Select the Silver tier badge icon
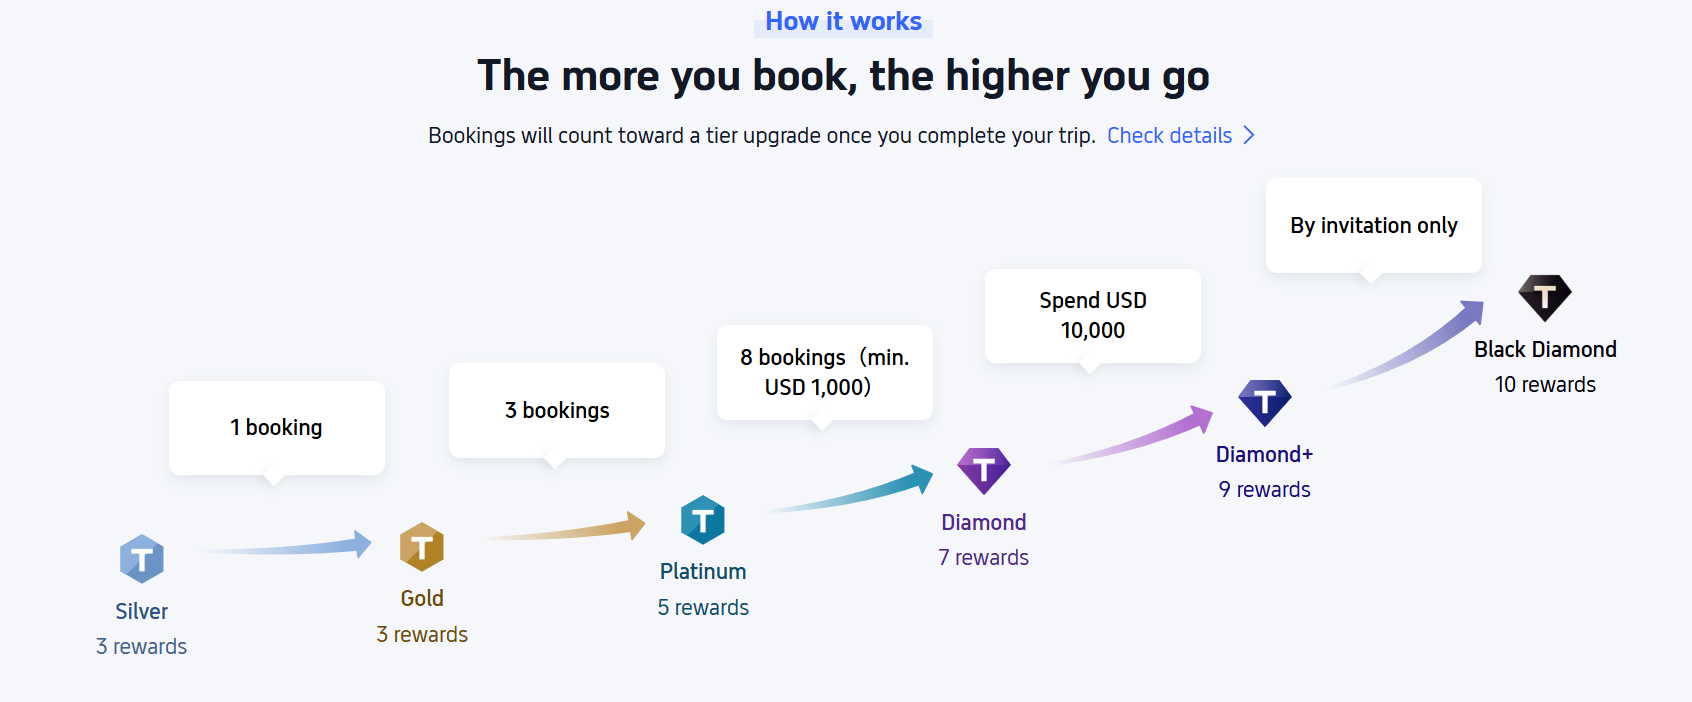Viewport: 1692px width, 702px height. 141,560
